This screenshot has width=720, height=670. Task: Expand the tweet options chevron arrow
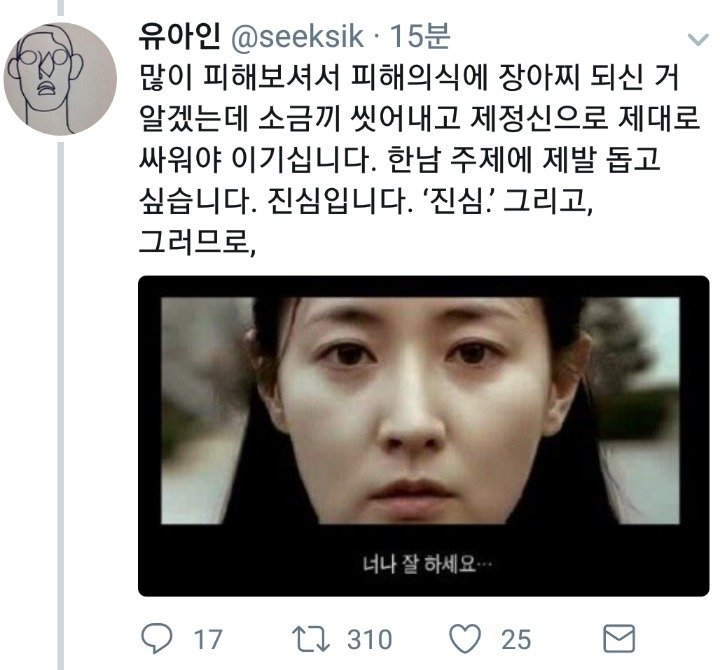[x=698, y=40]
